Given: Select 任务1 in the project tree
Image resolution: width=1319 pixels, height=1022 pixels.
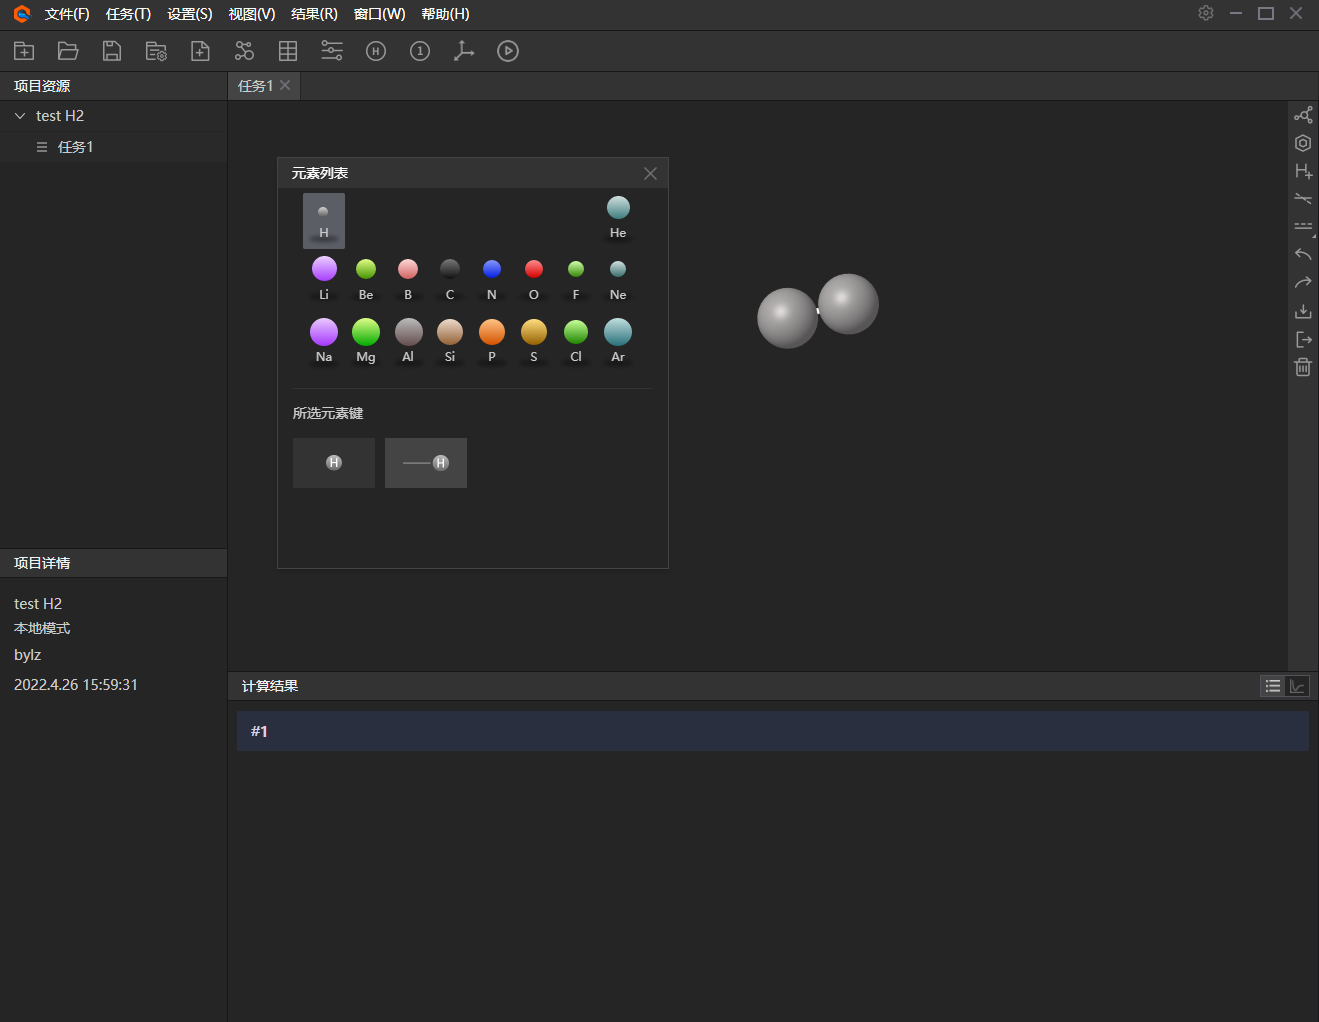Looking at the screenshot, I should click(x=75, y=147).
